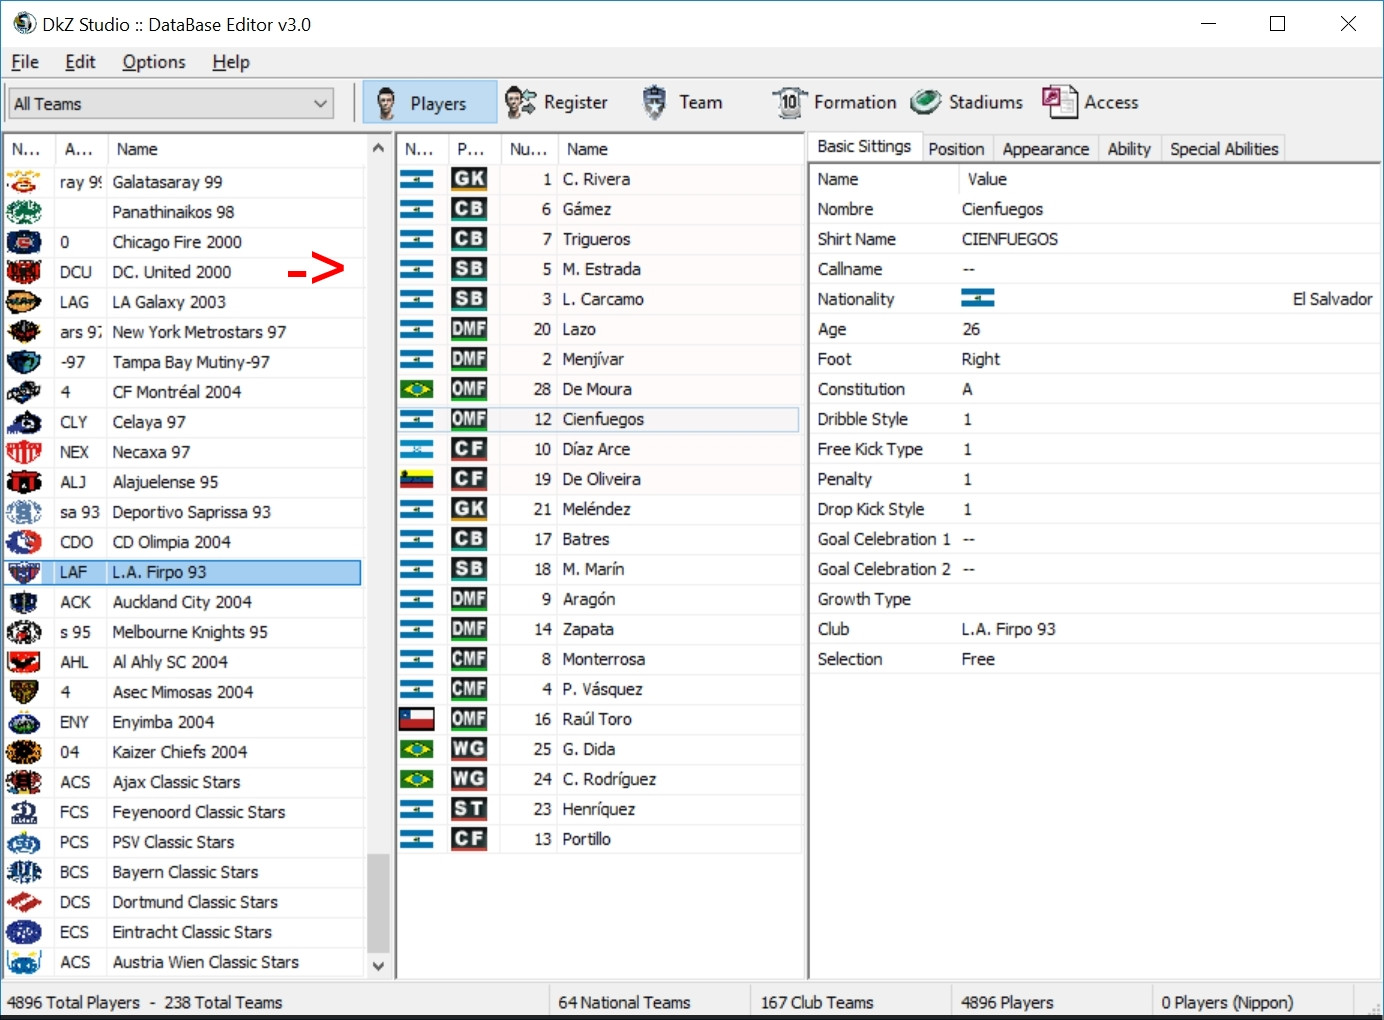Select the team L.A. Firpo 93
Image resolution: width=1384 pixels, height=1020 pixels.
[x=183, y=572]
